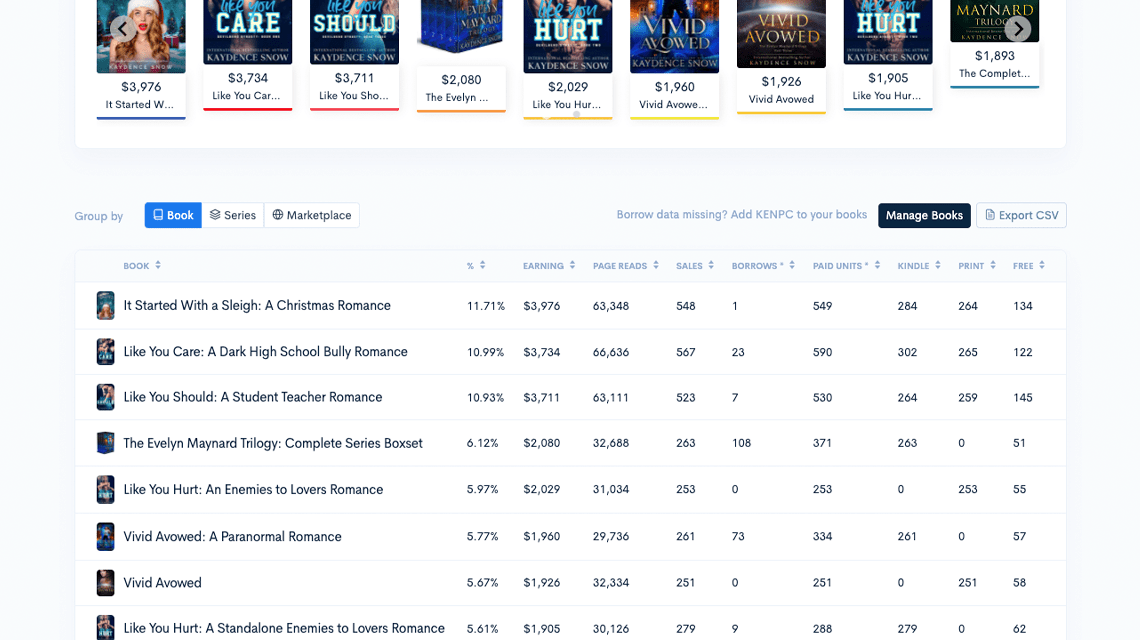This screenshot has height=640, width=1140.
Task: Click the left carousel arrow
Action: [x=122, y=29]
